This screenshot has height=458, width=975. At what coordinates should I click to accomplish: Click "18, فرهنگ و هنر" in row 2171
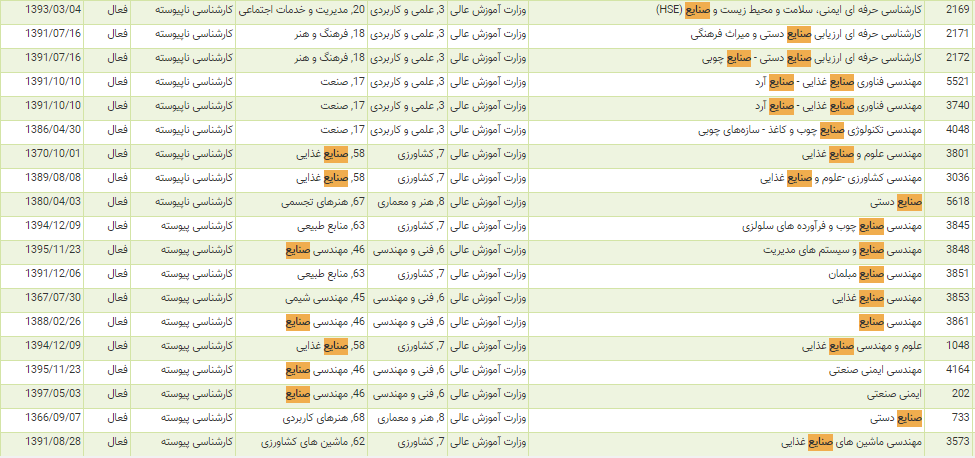point(330,34)
